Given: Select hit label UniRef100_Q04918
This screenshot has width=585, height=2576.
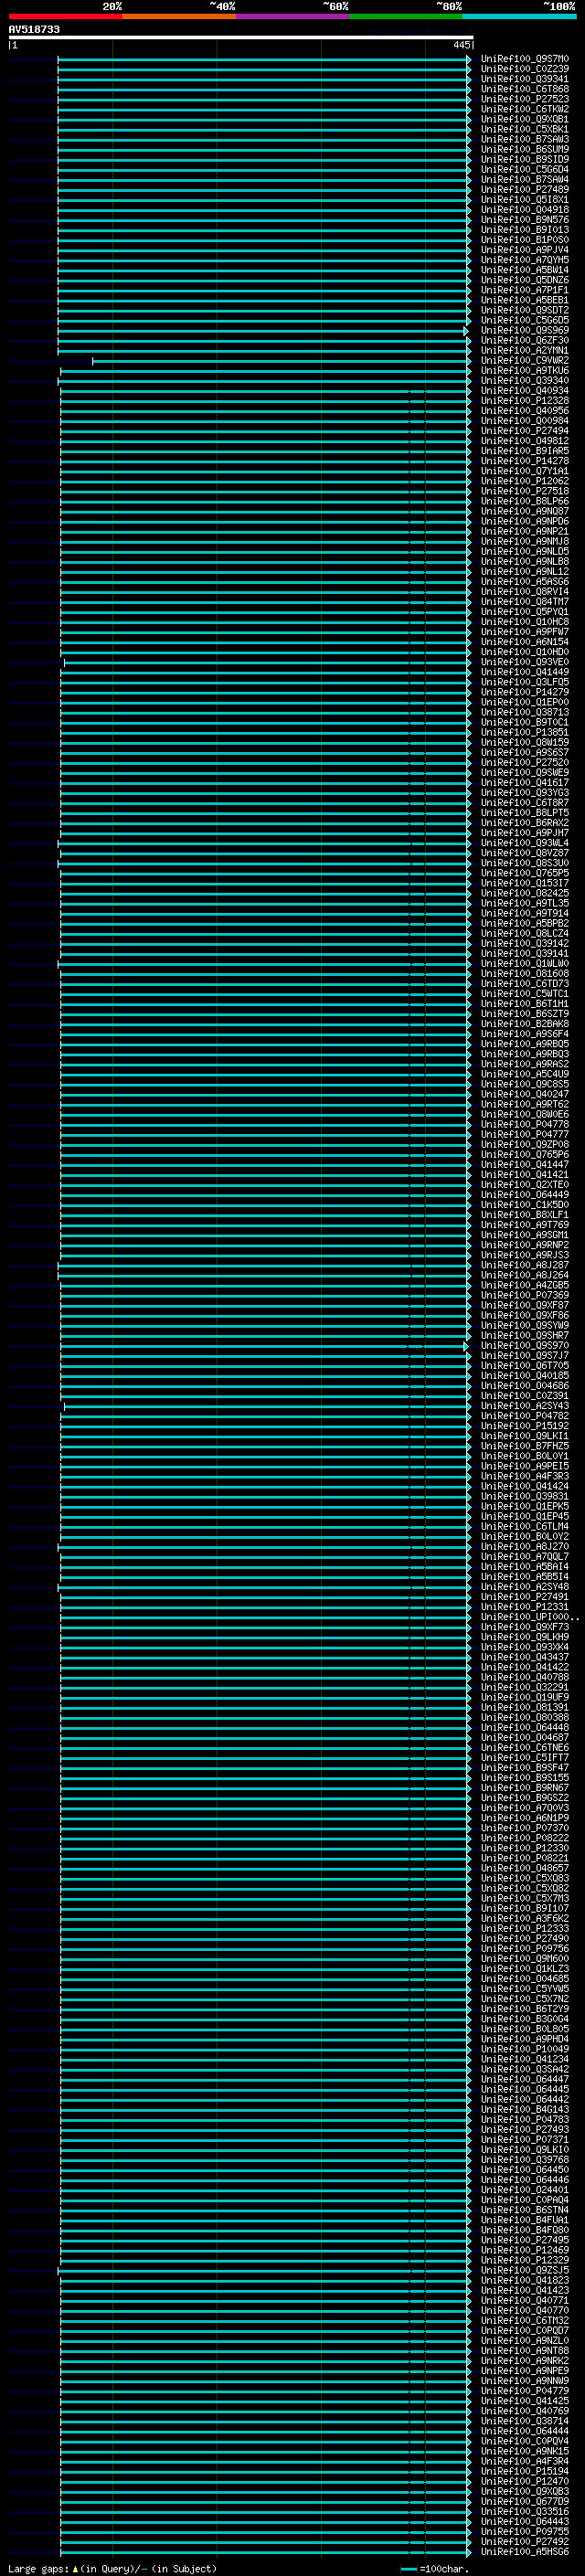Looking at the screenshot, I should coord(524,210).
